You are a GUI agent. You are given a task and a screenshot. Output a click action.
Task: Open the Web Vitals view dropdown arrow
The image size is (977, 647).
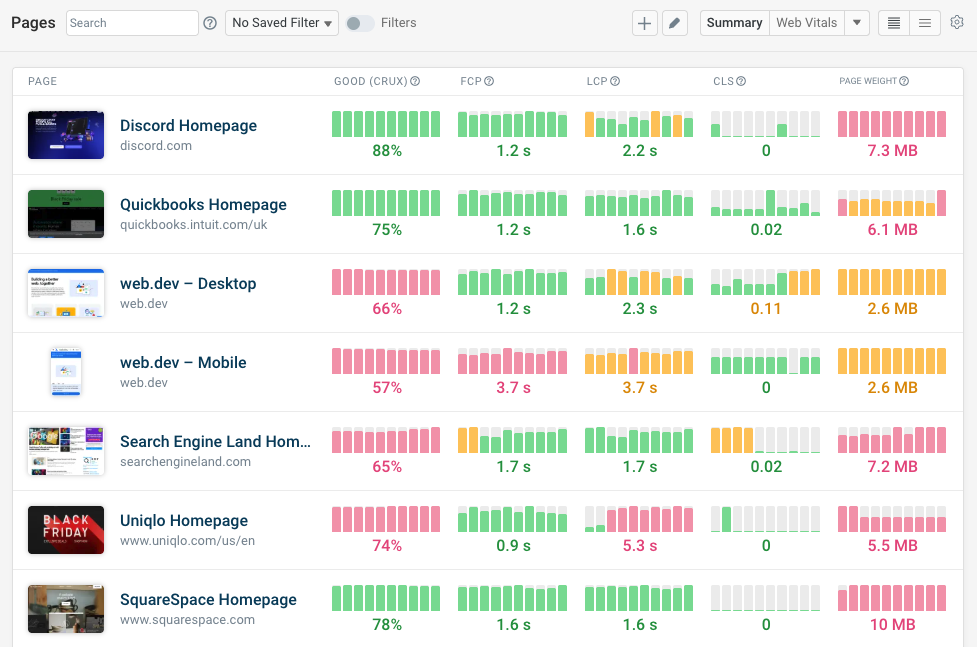click(x=858, y=22)
